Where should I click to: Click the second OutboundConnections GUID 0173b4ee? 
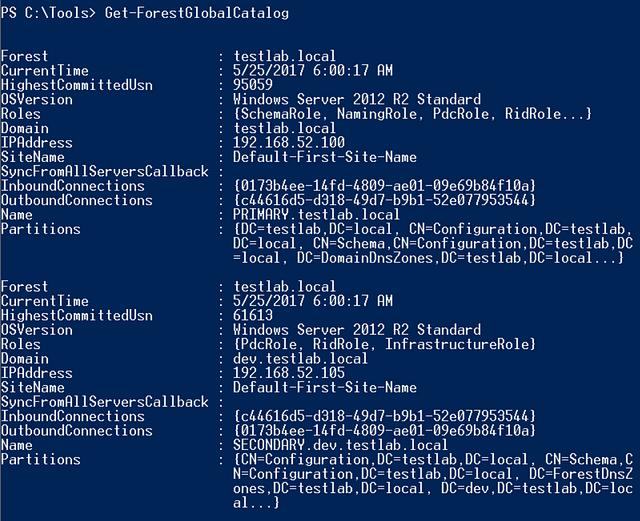point(384,430)
